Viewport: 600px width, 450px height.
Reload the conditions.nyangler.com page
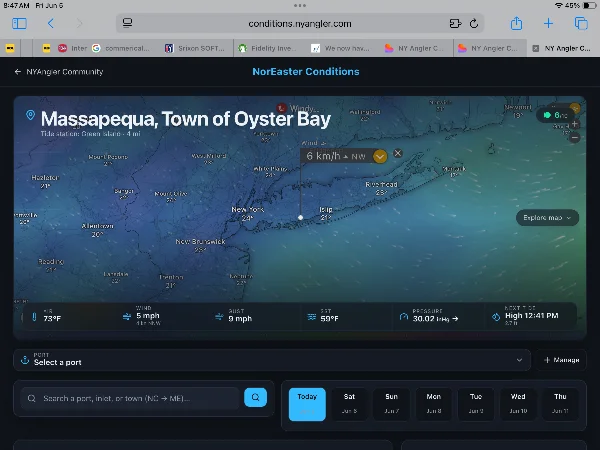click(474, 24)
